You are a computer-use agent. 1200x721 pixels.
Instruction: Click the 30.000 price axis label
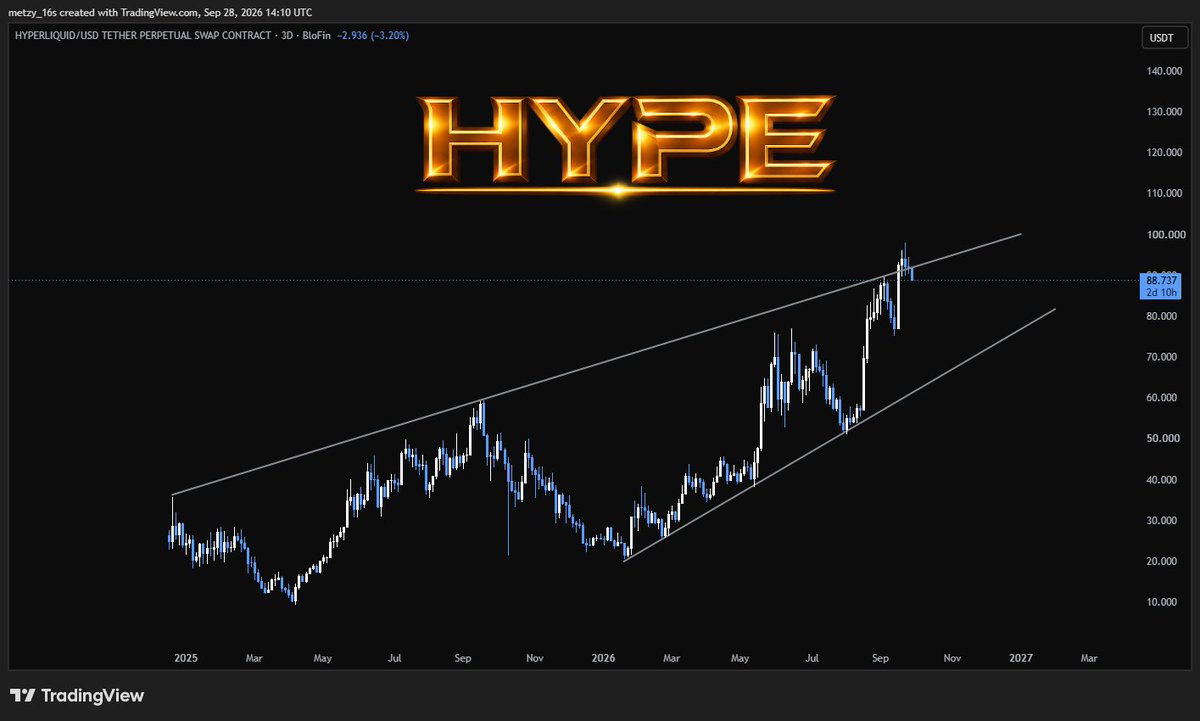(1160, 521)
